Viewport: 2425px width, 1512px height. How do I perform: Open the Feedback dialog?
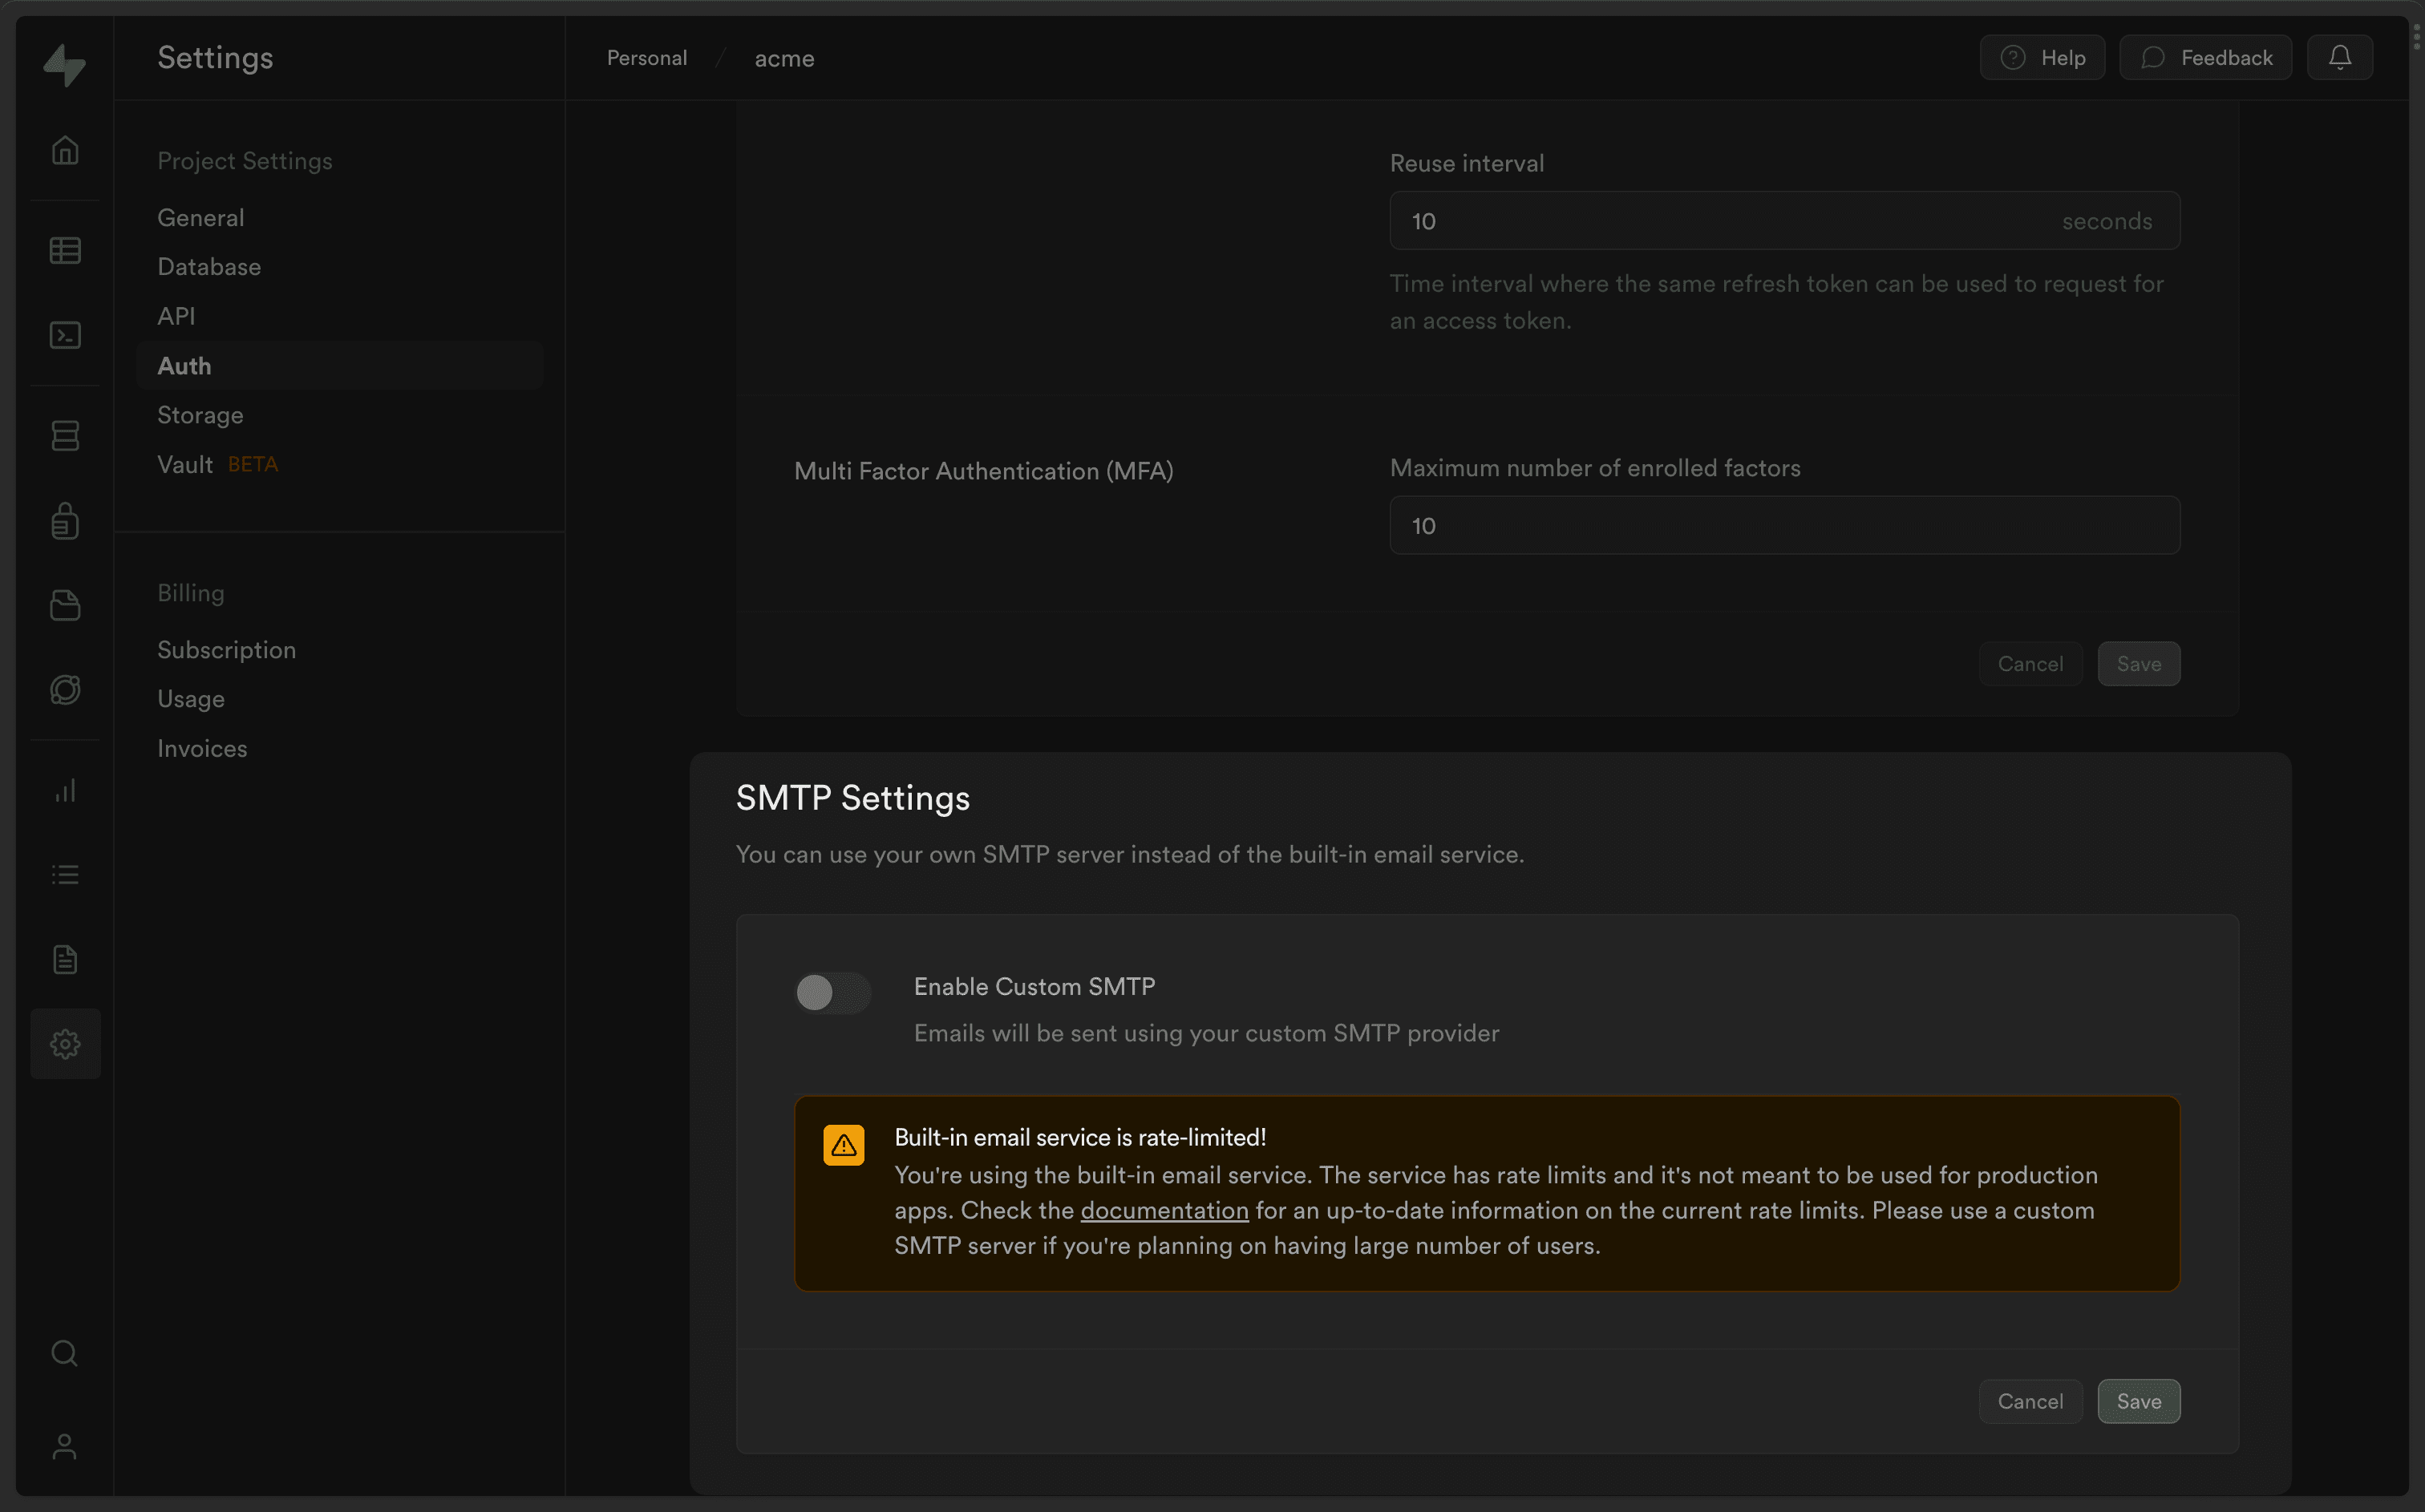(2205, 57)
